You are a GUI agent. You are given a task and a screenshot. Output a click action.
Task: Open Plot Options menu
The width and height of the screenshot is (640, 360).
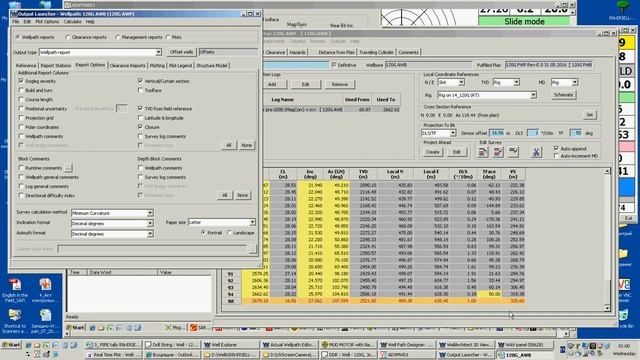coord(47,22)
